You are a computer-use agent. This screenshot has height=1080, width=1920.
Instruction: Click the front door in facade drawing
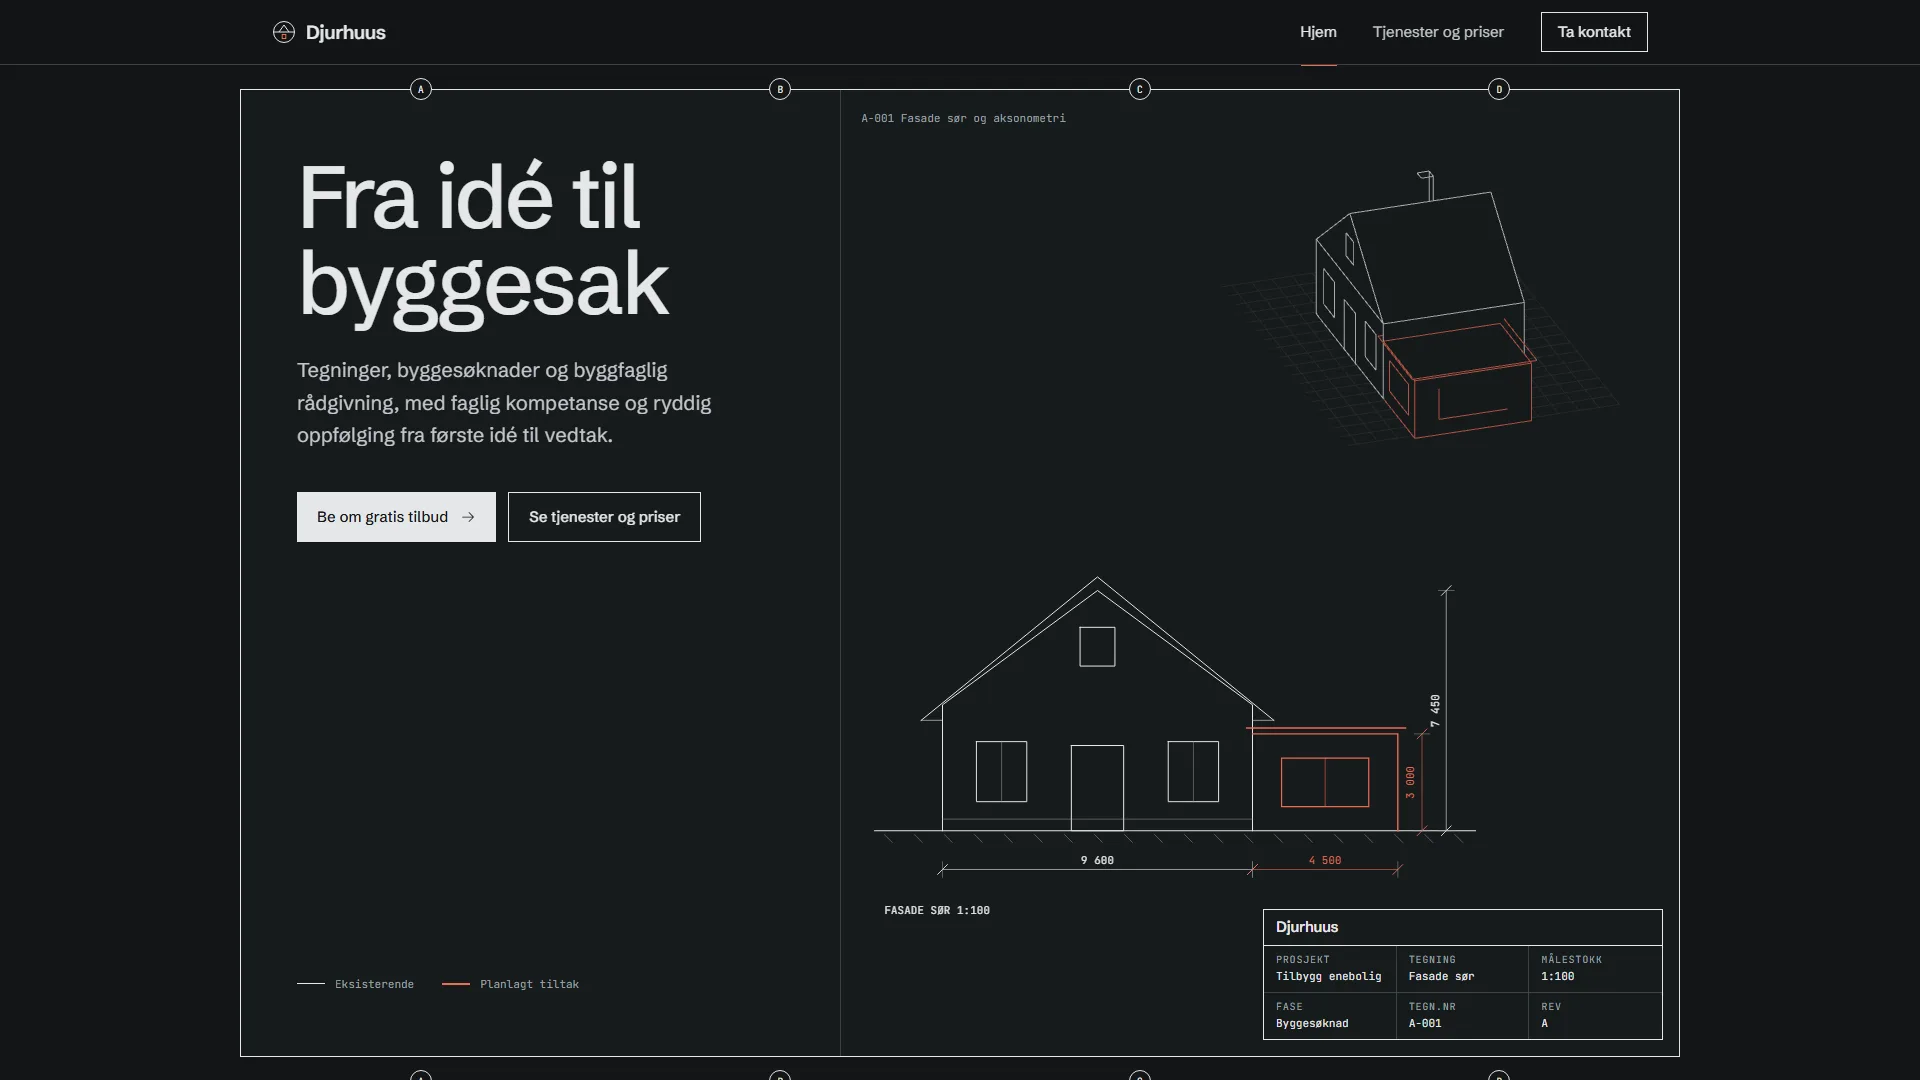[1097, 787]
